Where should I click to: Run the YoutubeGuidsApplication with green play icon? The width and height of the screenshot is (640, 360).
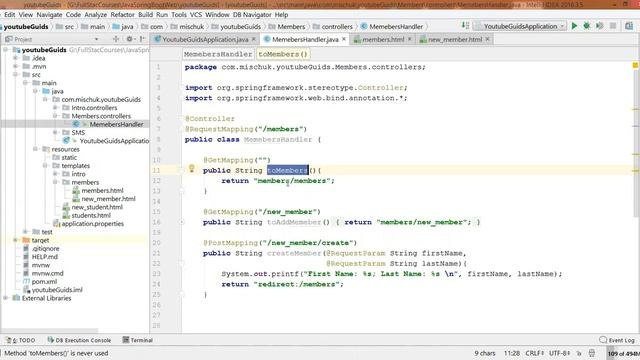point(574,26)
